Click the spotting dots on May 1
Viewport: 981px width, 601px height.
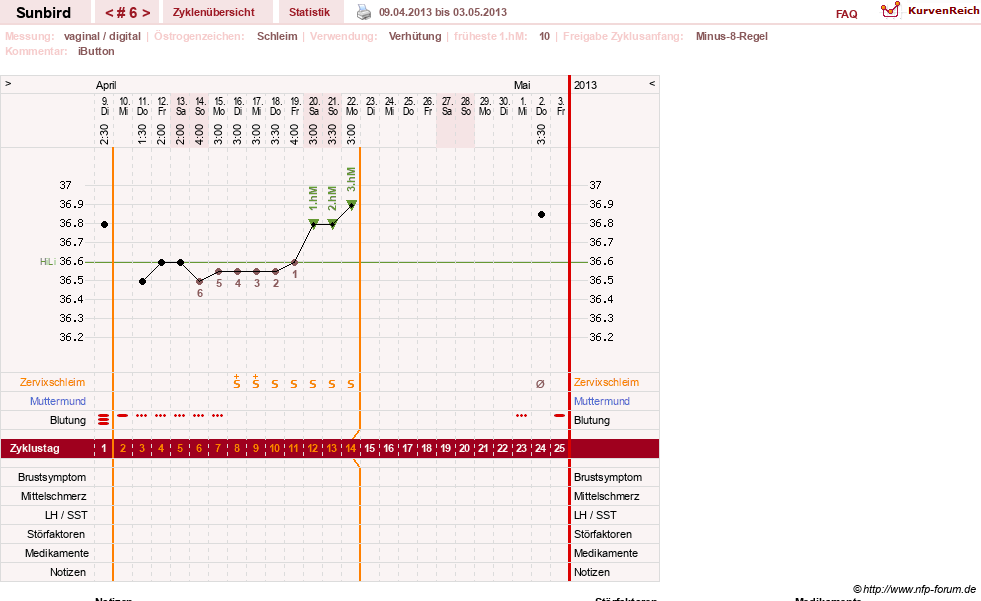(521, 415)
